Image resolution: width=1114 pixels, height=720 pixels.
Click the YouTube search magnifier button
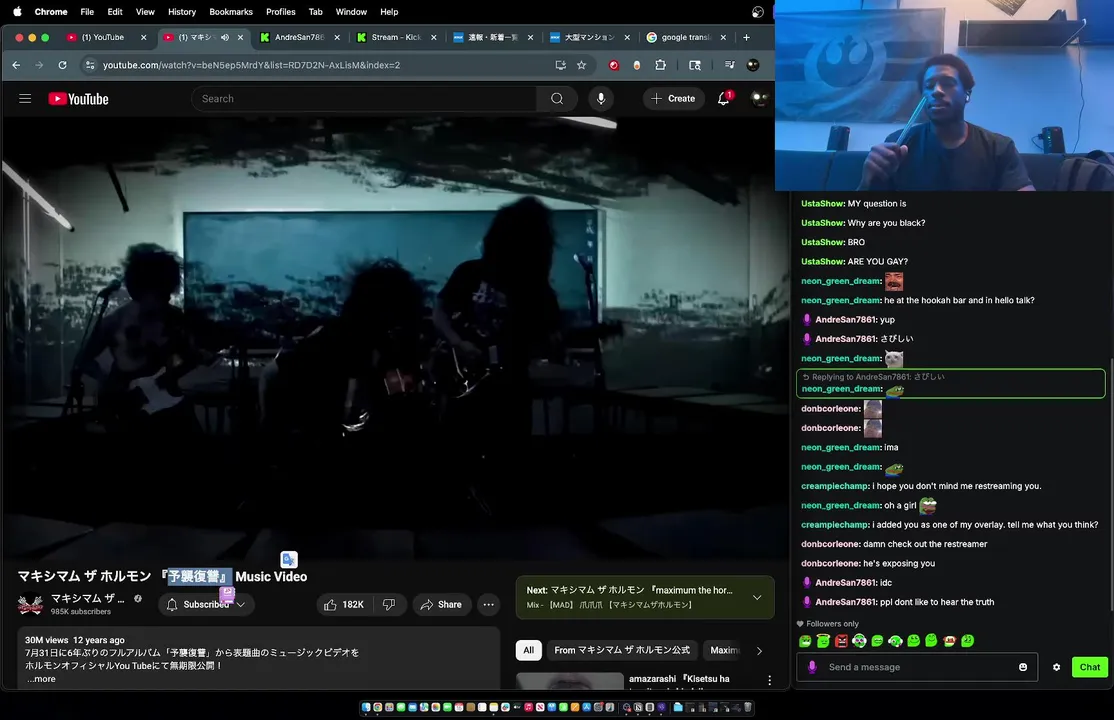(557, 99)
